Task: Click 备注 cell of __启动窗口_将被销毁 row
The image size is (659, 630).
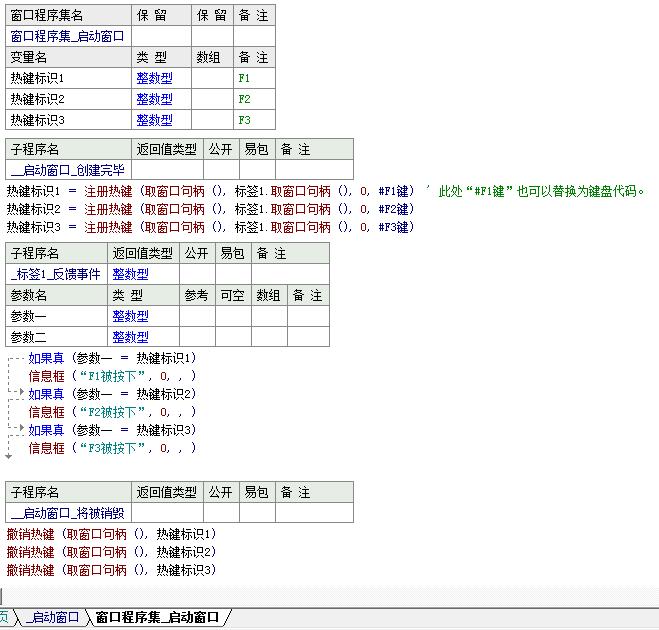Action: [x=314, y=513]
